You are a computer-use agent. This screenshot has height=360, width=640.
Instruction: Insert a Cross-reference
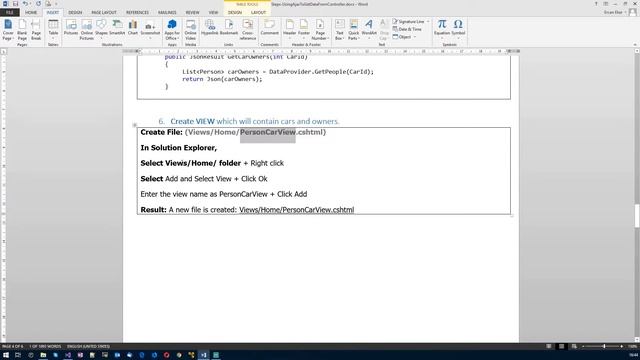248,30
